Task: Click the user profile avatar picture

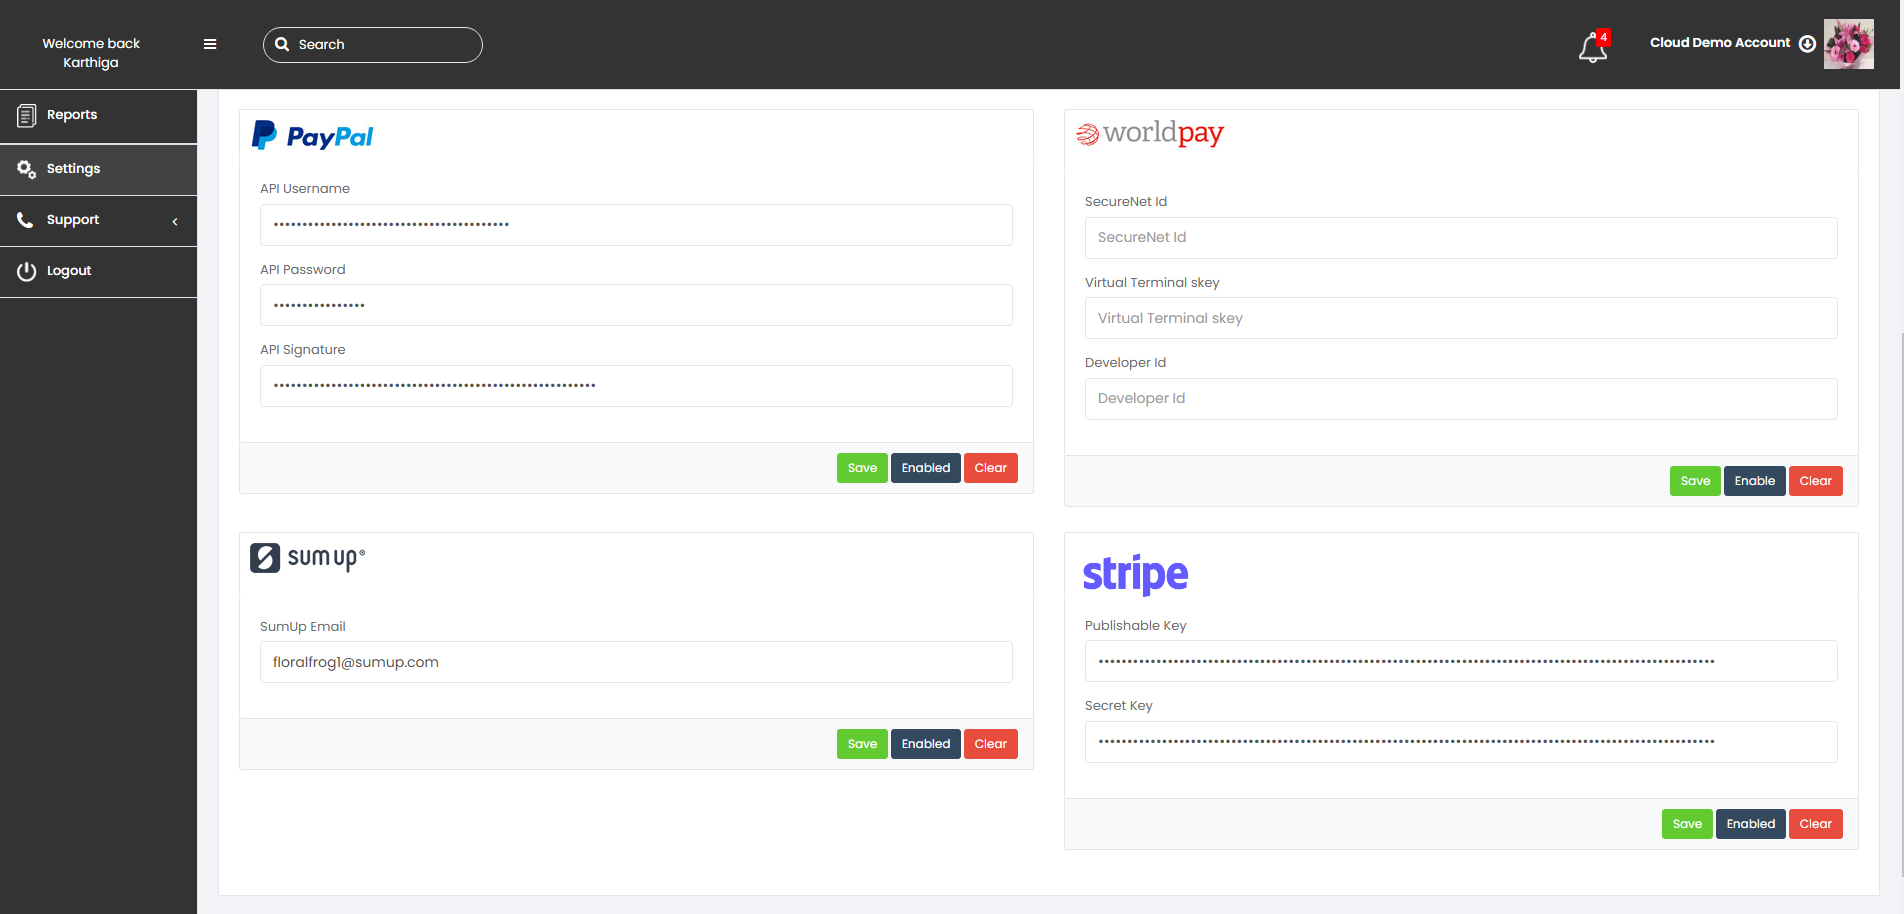Action: click(1848, 44)
